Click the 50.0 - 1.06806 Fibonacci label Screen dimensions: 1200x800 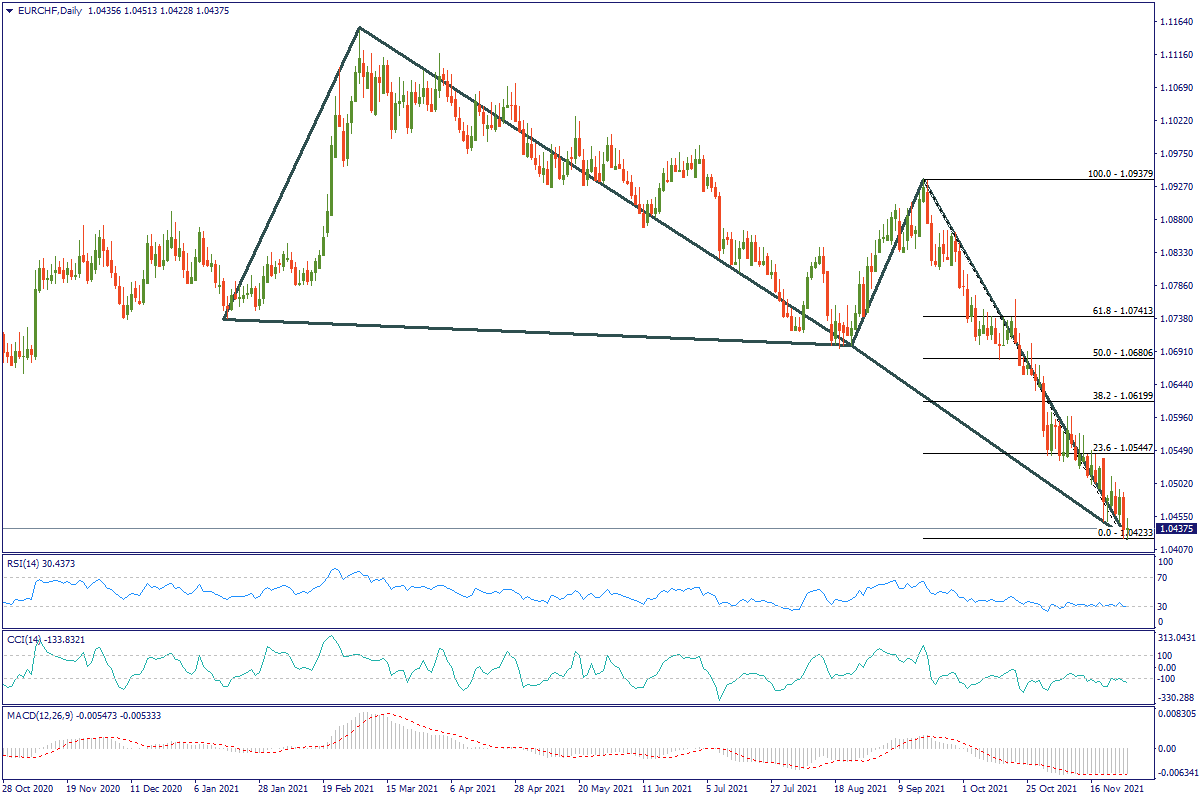click(x=1122, y=353)
